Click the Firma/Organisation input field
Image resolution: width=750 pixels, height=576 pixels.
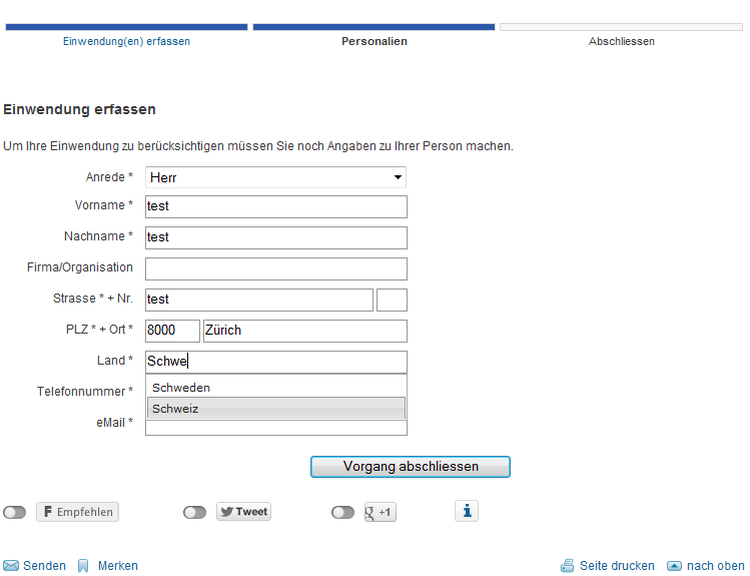276,268
